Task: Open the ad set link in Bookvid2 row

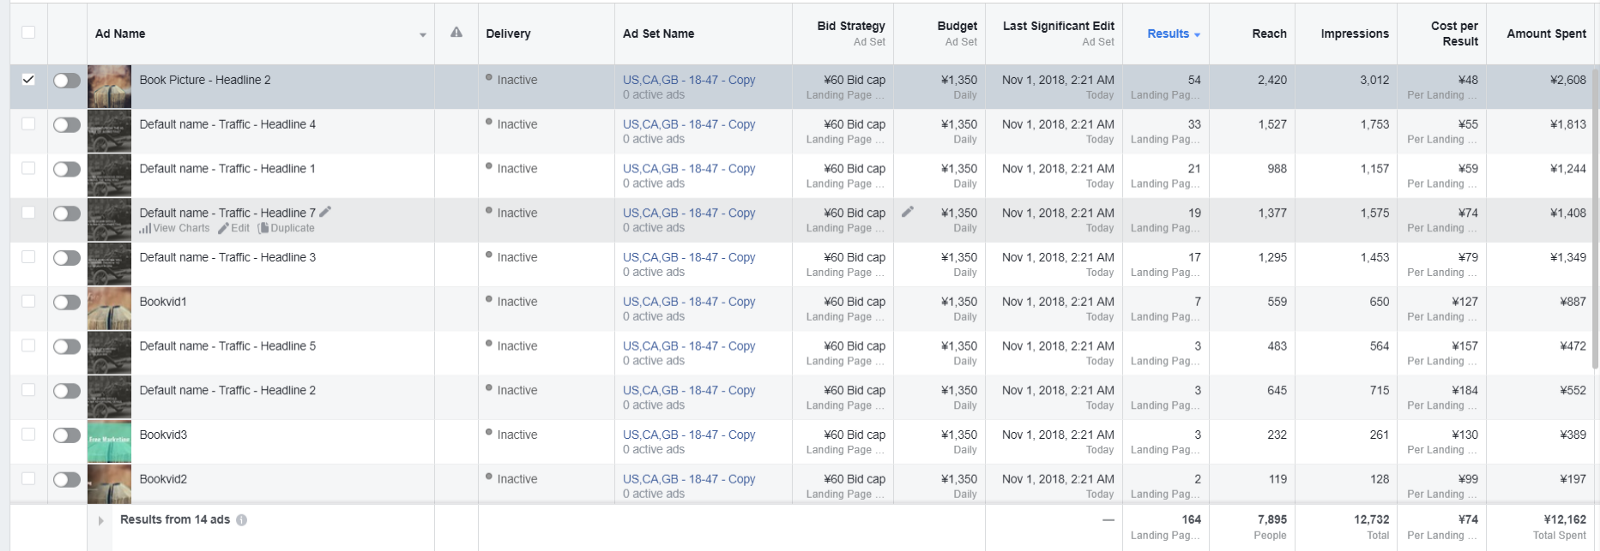Action: click(689, 479)
